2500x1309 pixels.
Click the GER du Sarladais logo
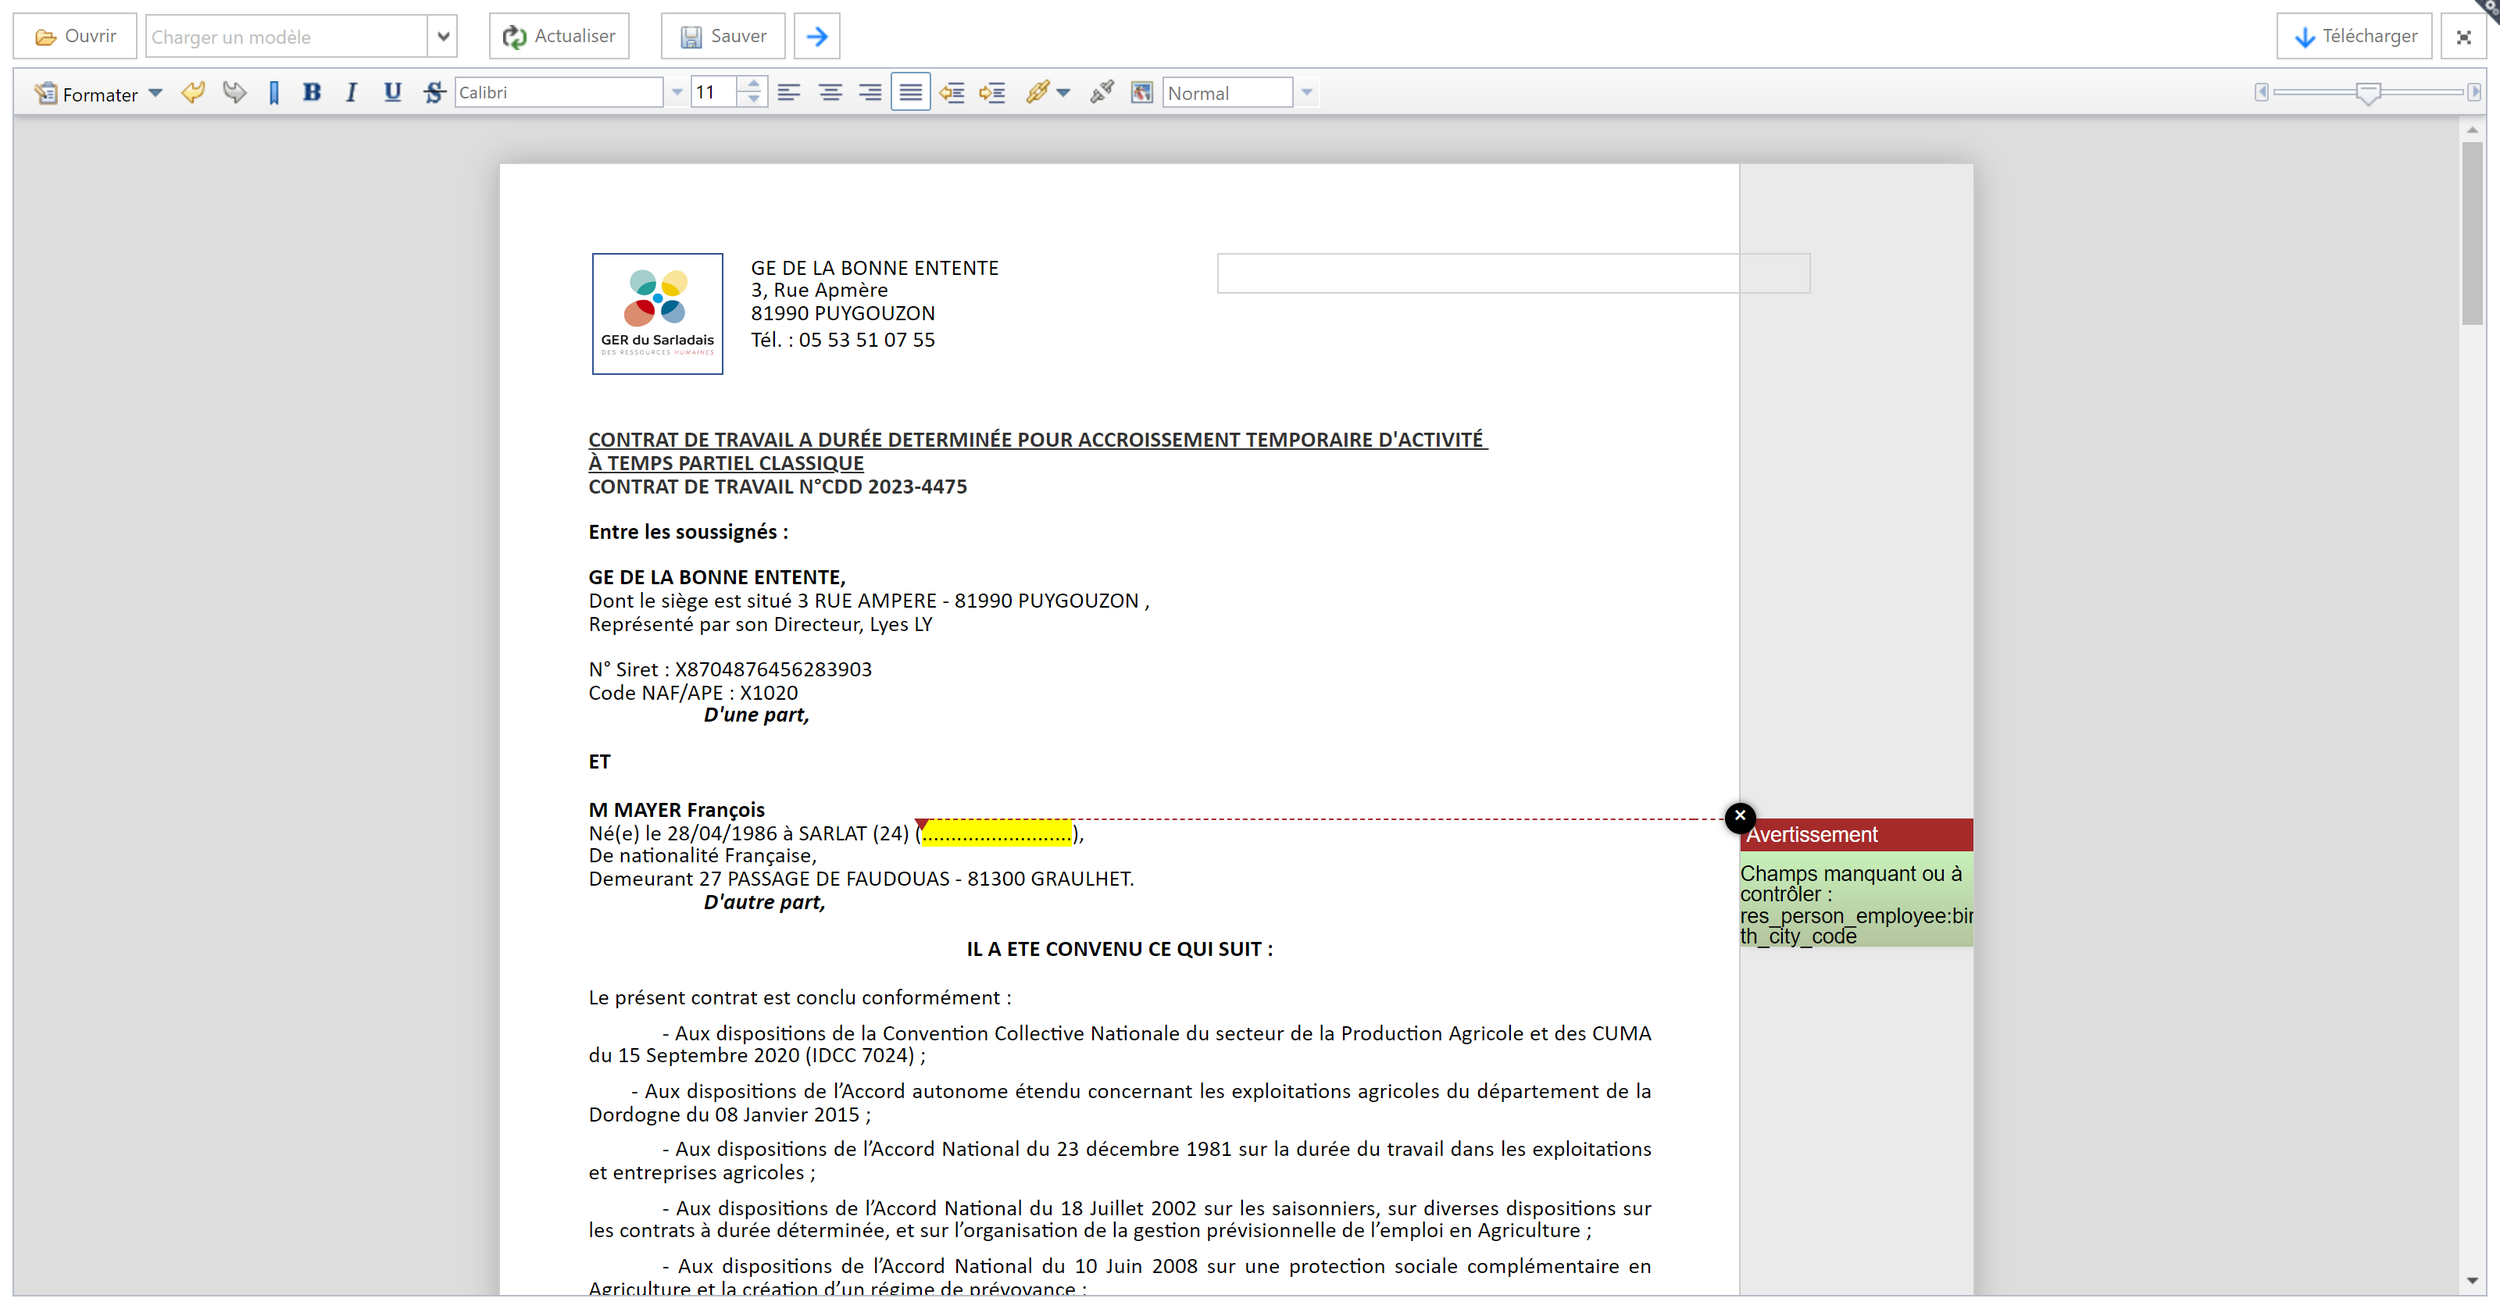point(657,314)
